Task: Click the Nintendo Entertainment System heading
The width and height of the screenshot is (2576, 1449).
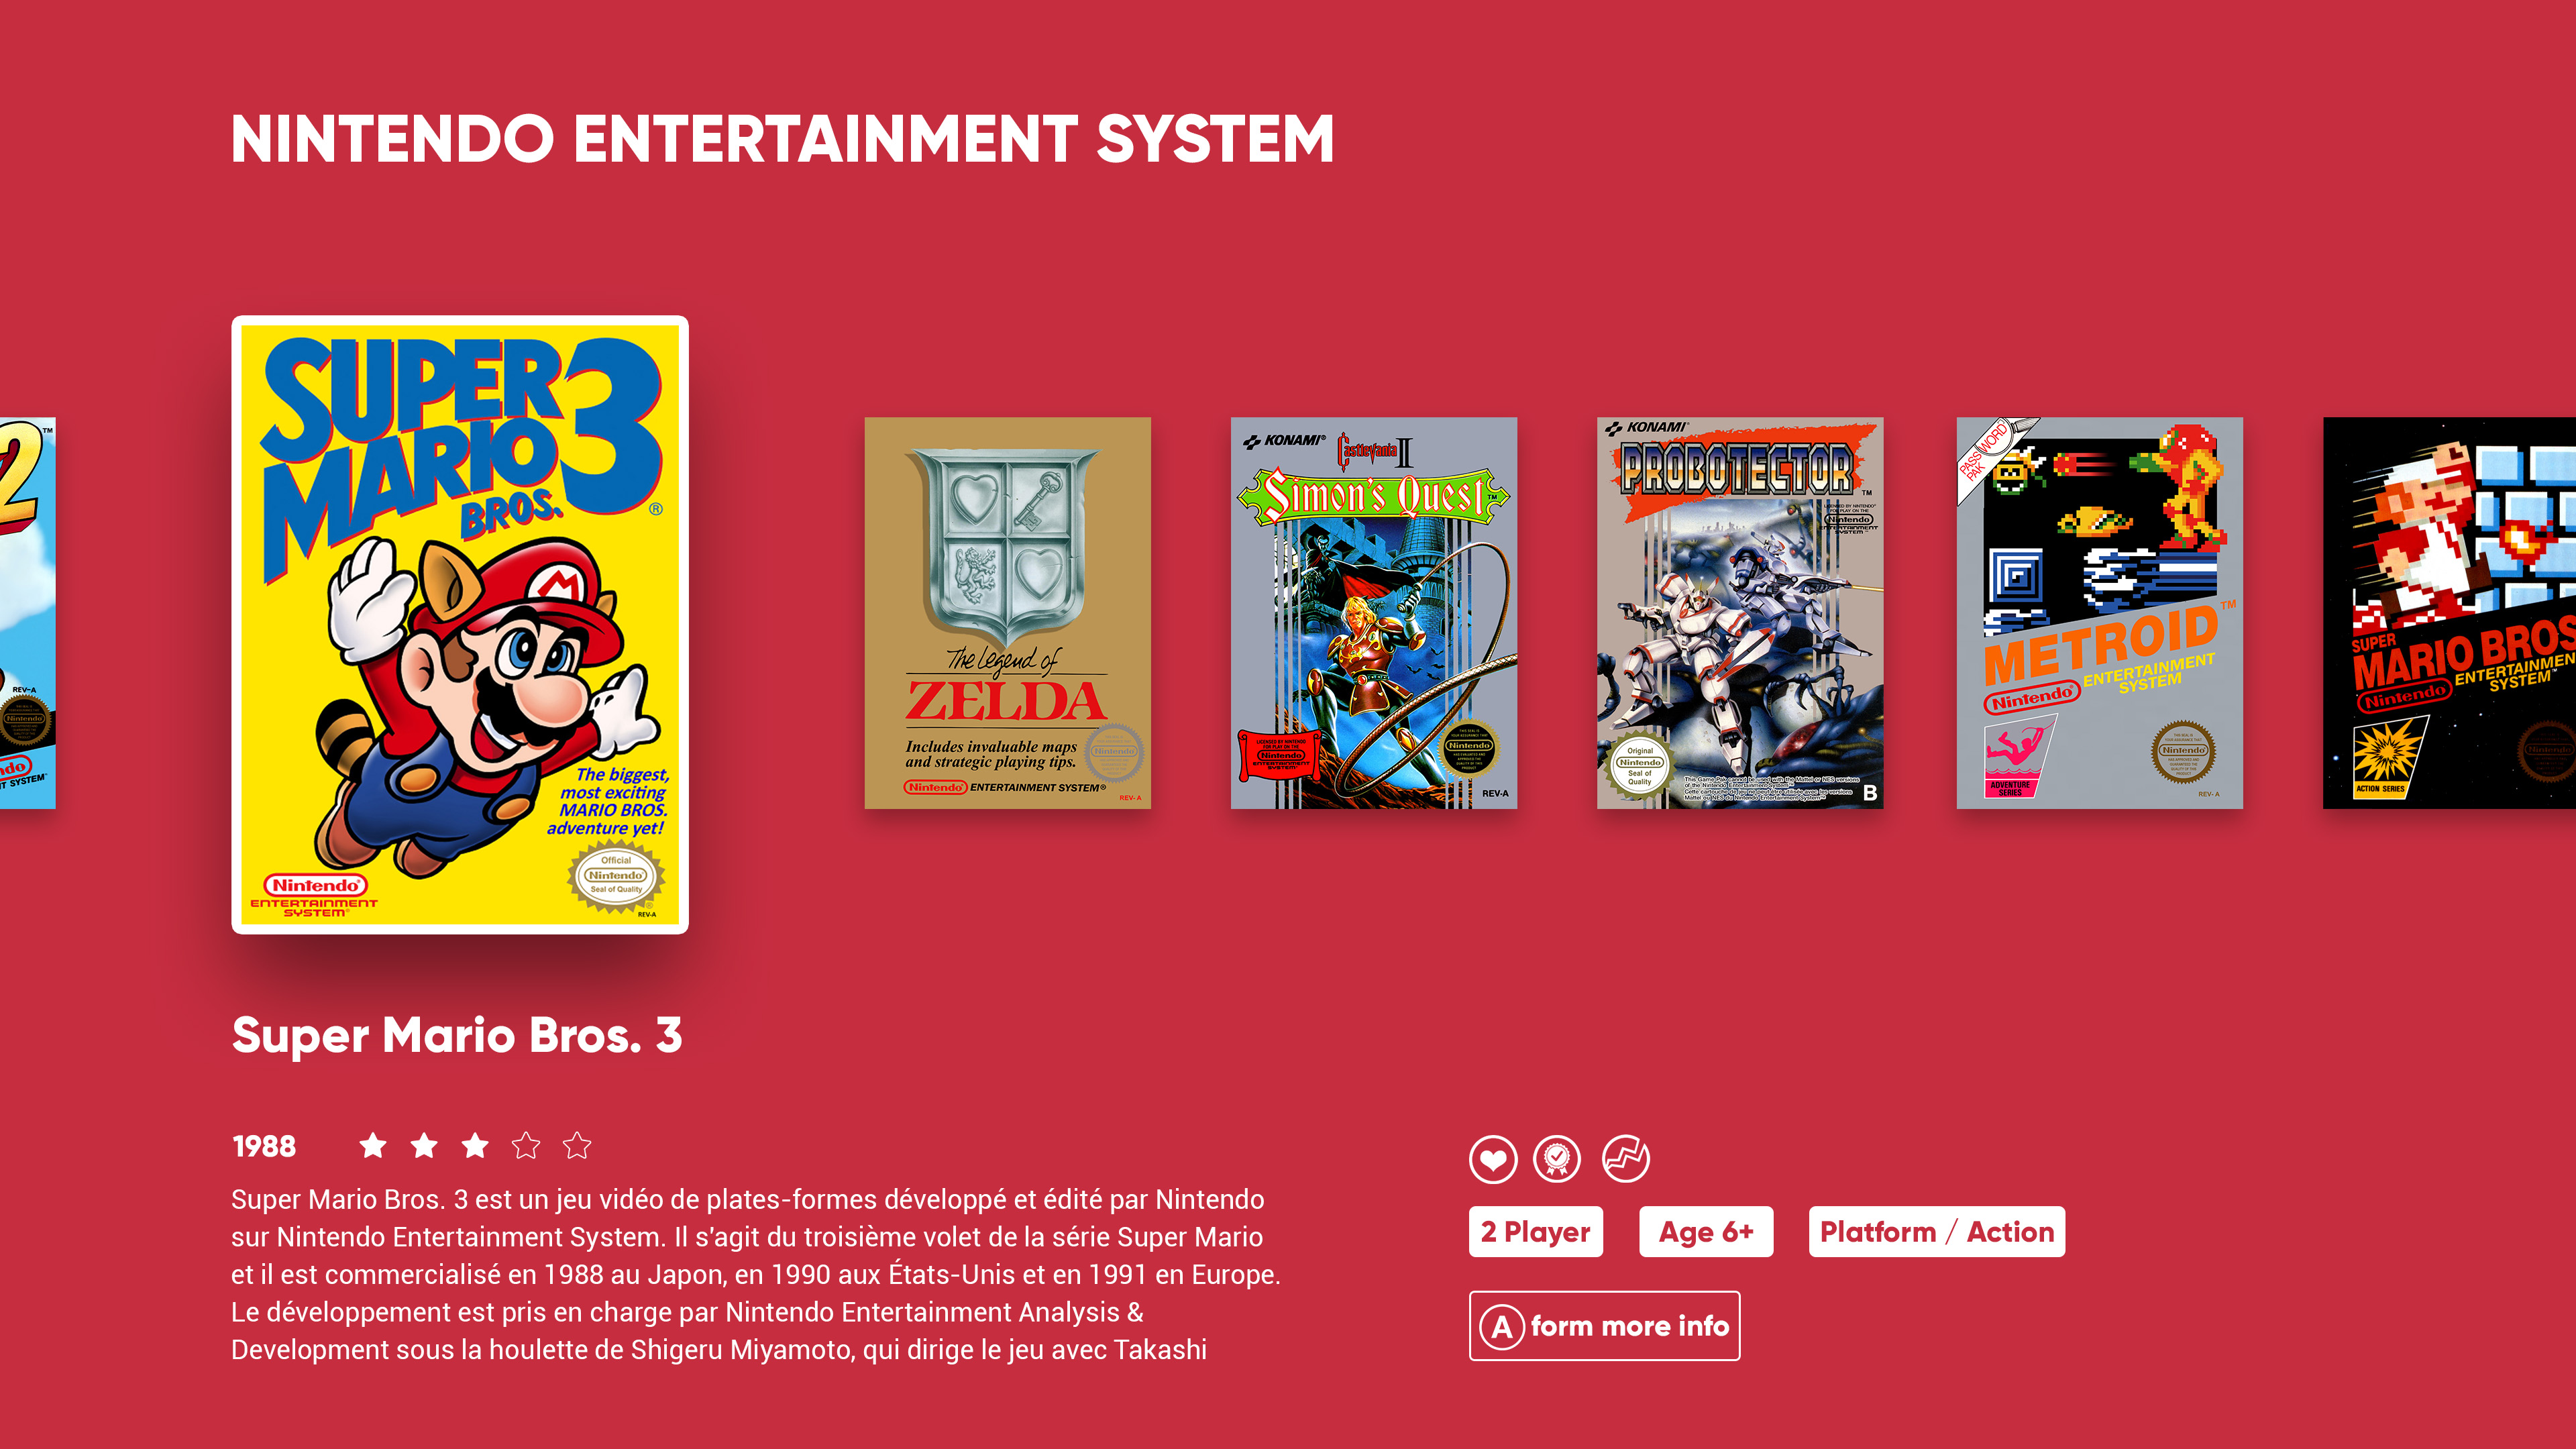Action: (783, 139)
